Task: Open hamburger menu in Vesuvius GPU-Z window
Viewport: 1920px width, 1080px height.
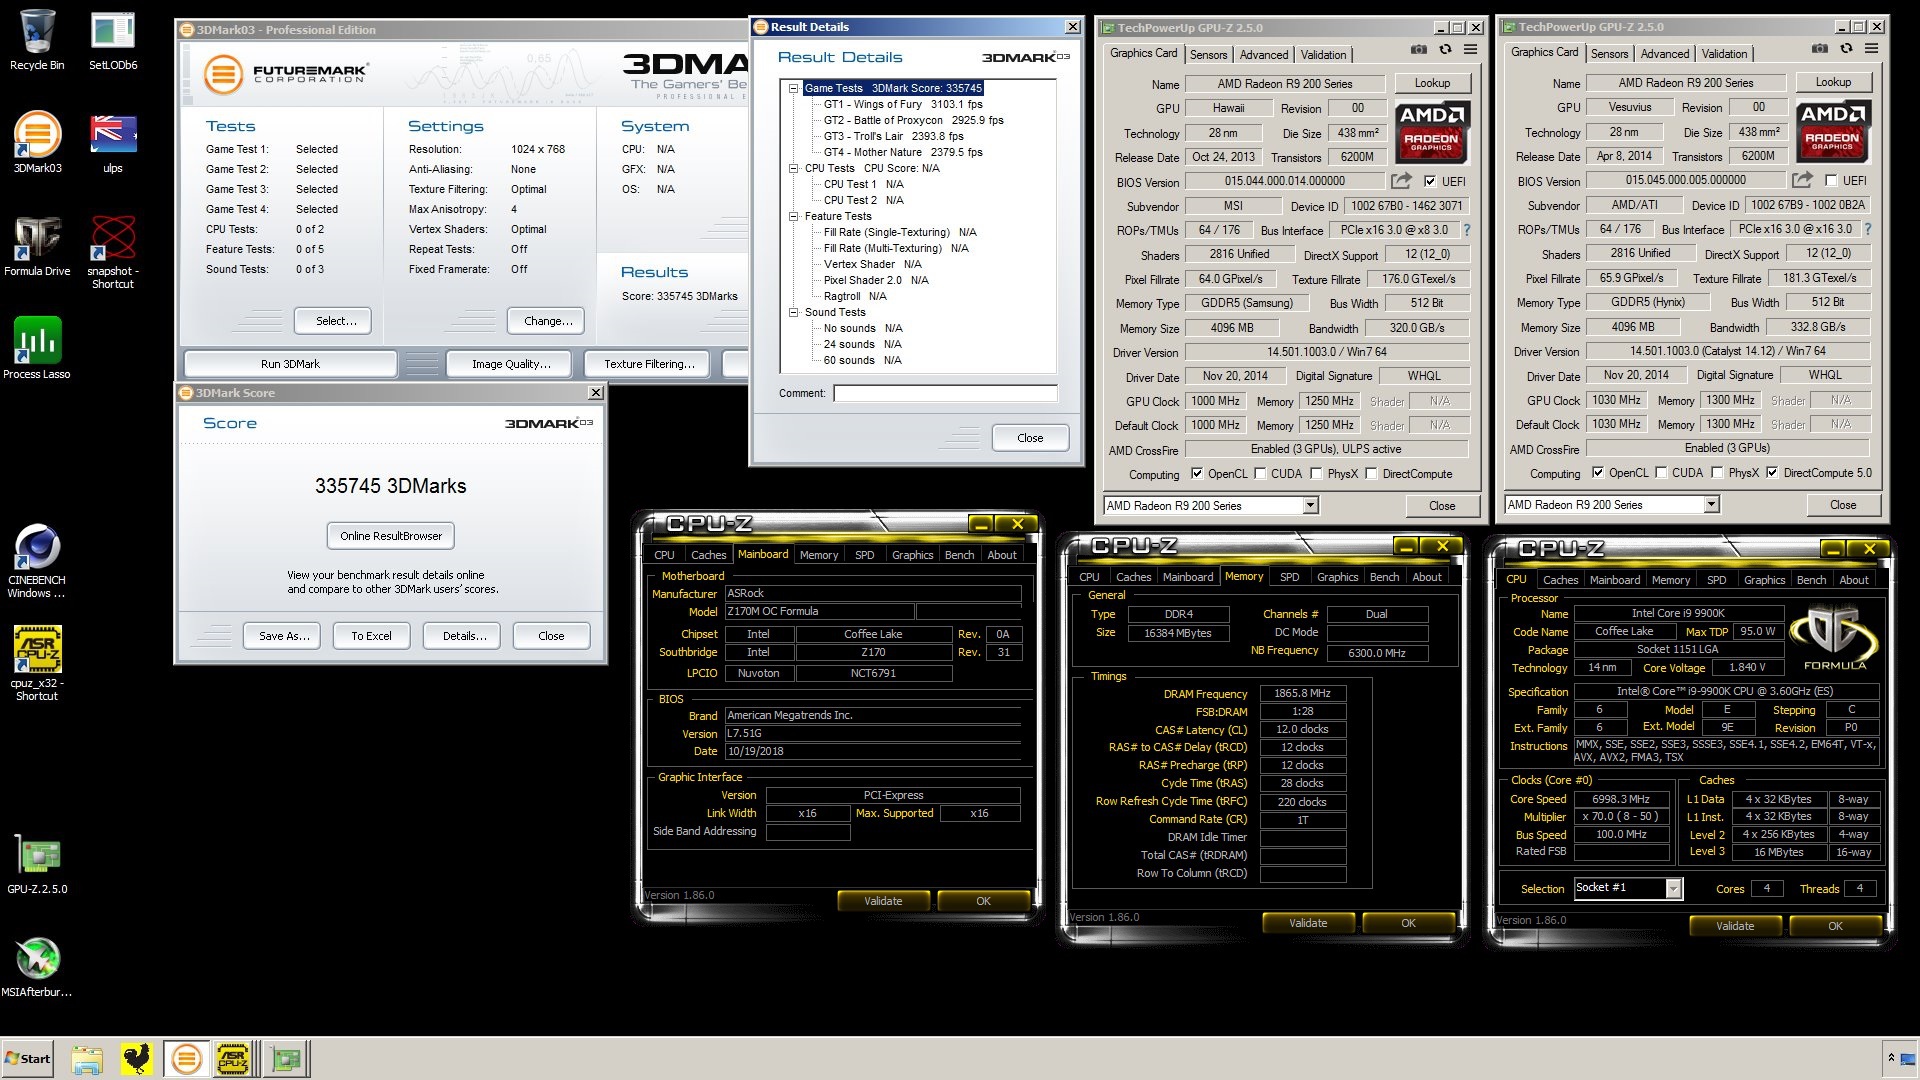Action: (1872, 48)
